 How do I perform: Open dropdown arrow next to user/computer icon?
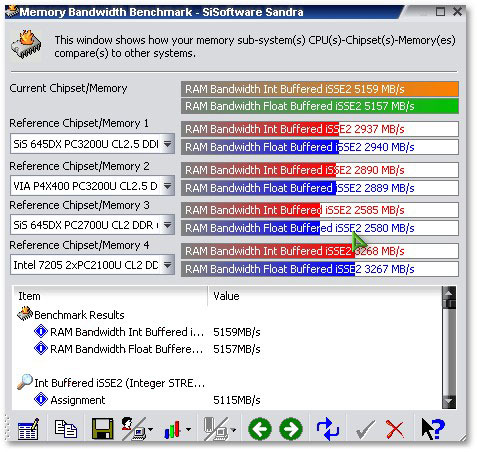(151, 429)
